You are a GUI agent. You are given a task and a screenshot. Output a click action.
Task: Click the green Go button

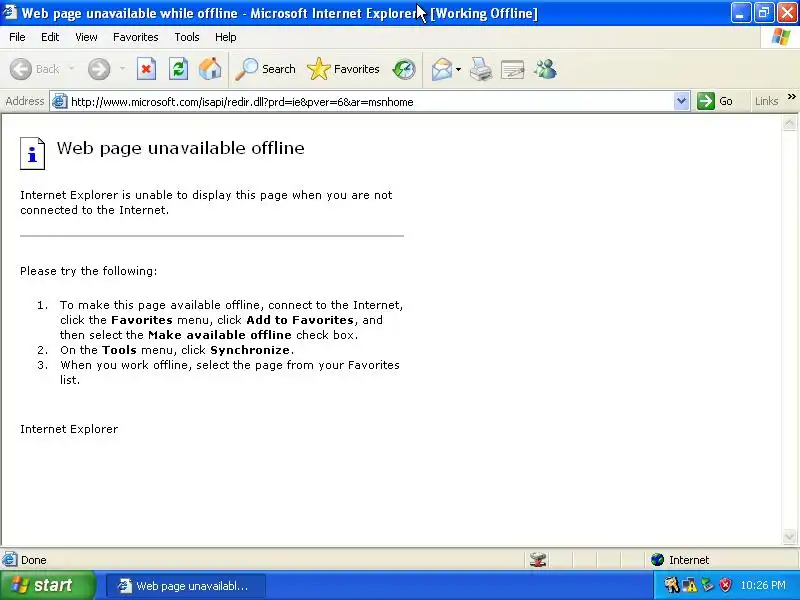click(715, 101)
